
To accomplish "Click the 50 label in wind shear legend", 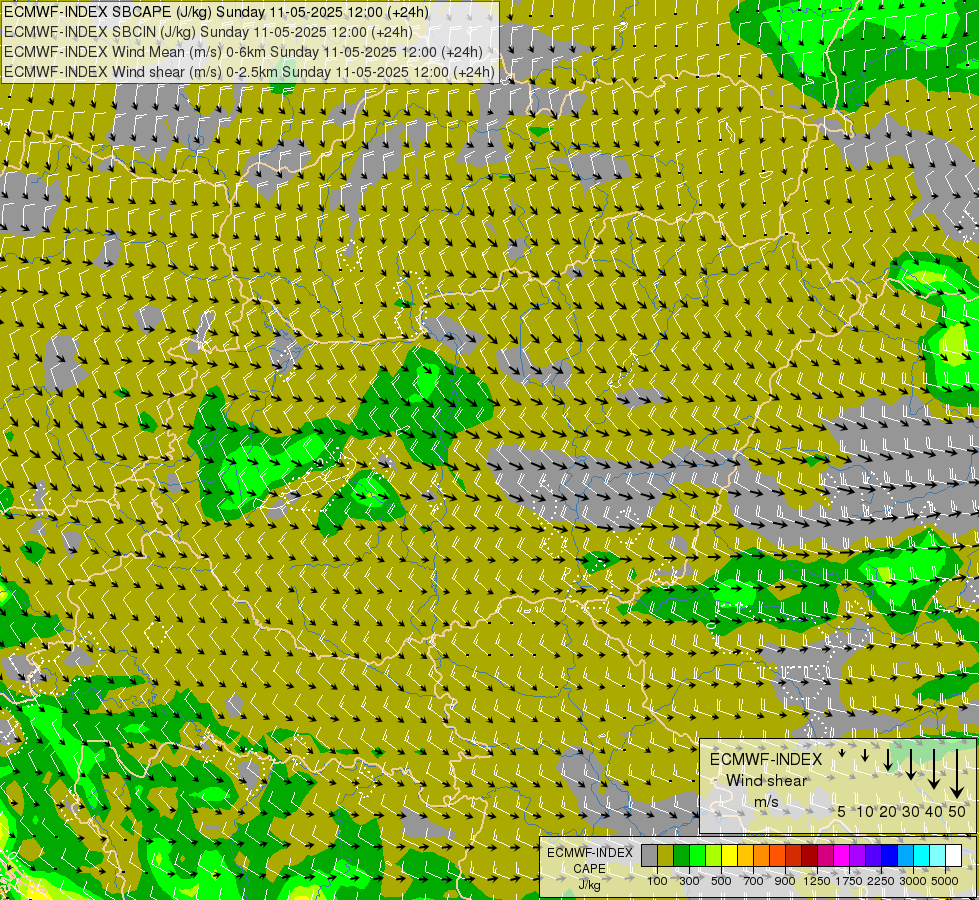I will click(957, 811).
